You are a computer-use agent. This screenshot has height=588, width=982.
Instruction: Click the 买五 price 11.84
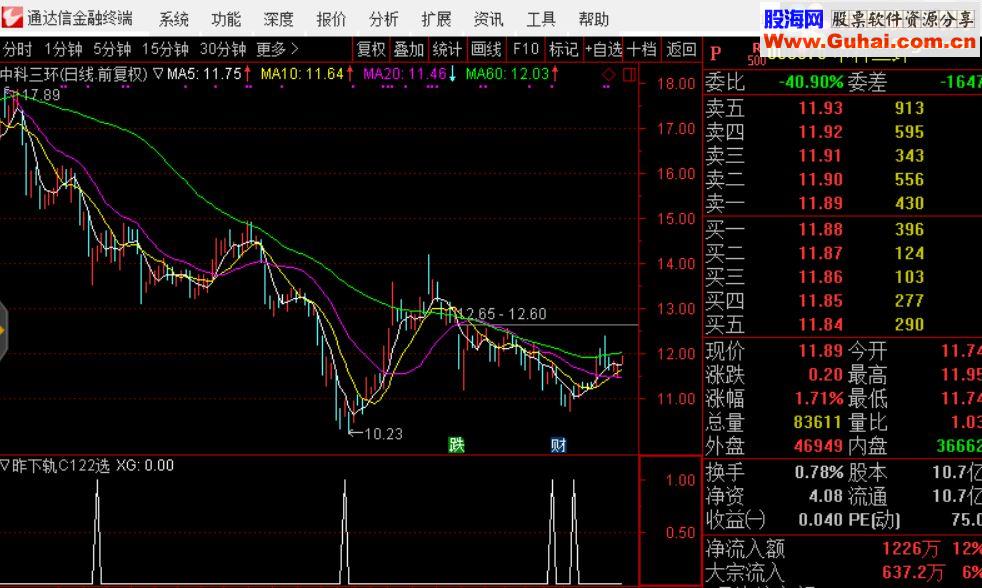pos(820,325)
